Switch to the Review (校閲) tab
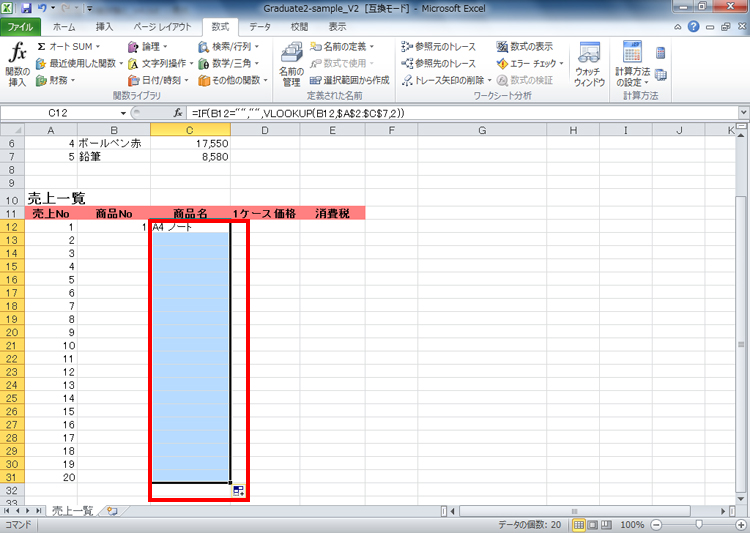Image resolution: width=750 pixels, height=533 pixels. tap(299, 27)
